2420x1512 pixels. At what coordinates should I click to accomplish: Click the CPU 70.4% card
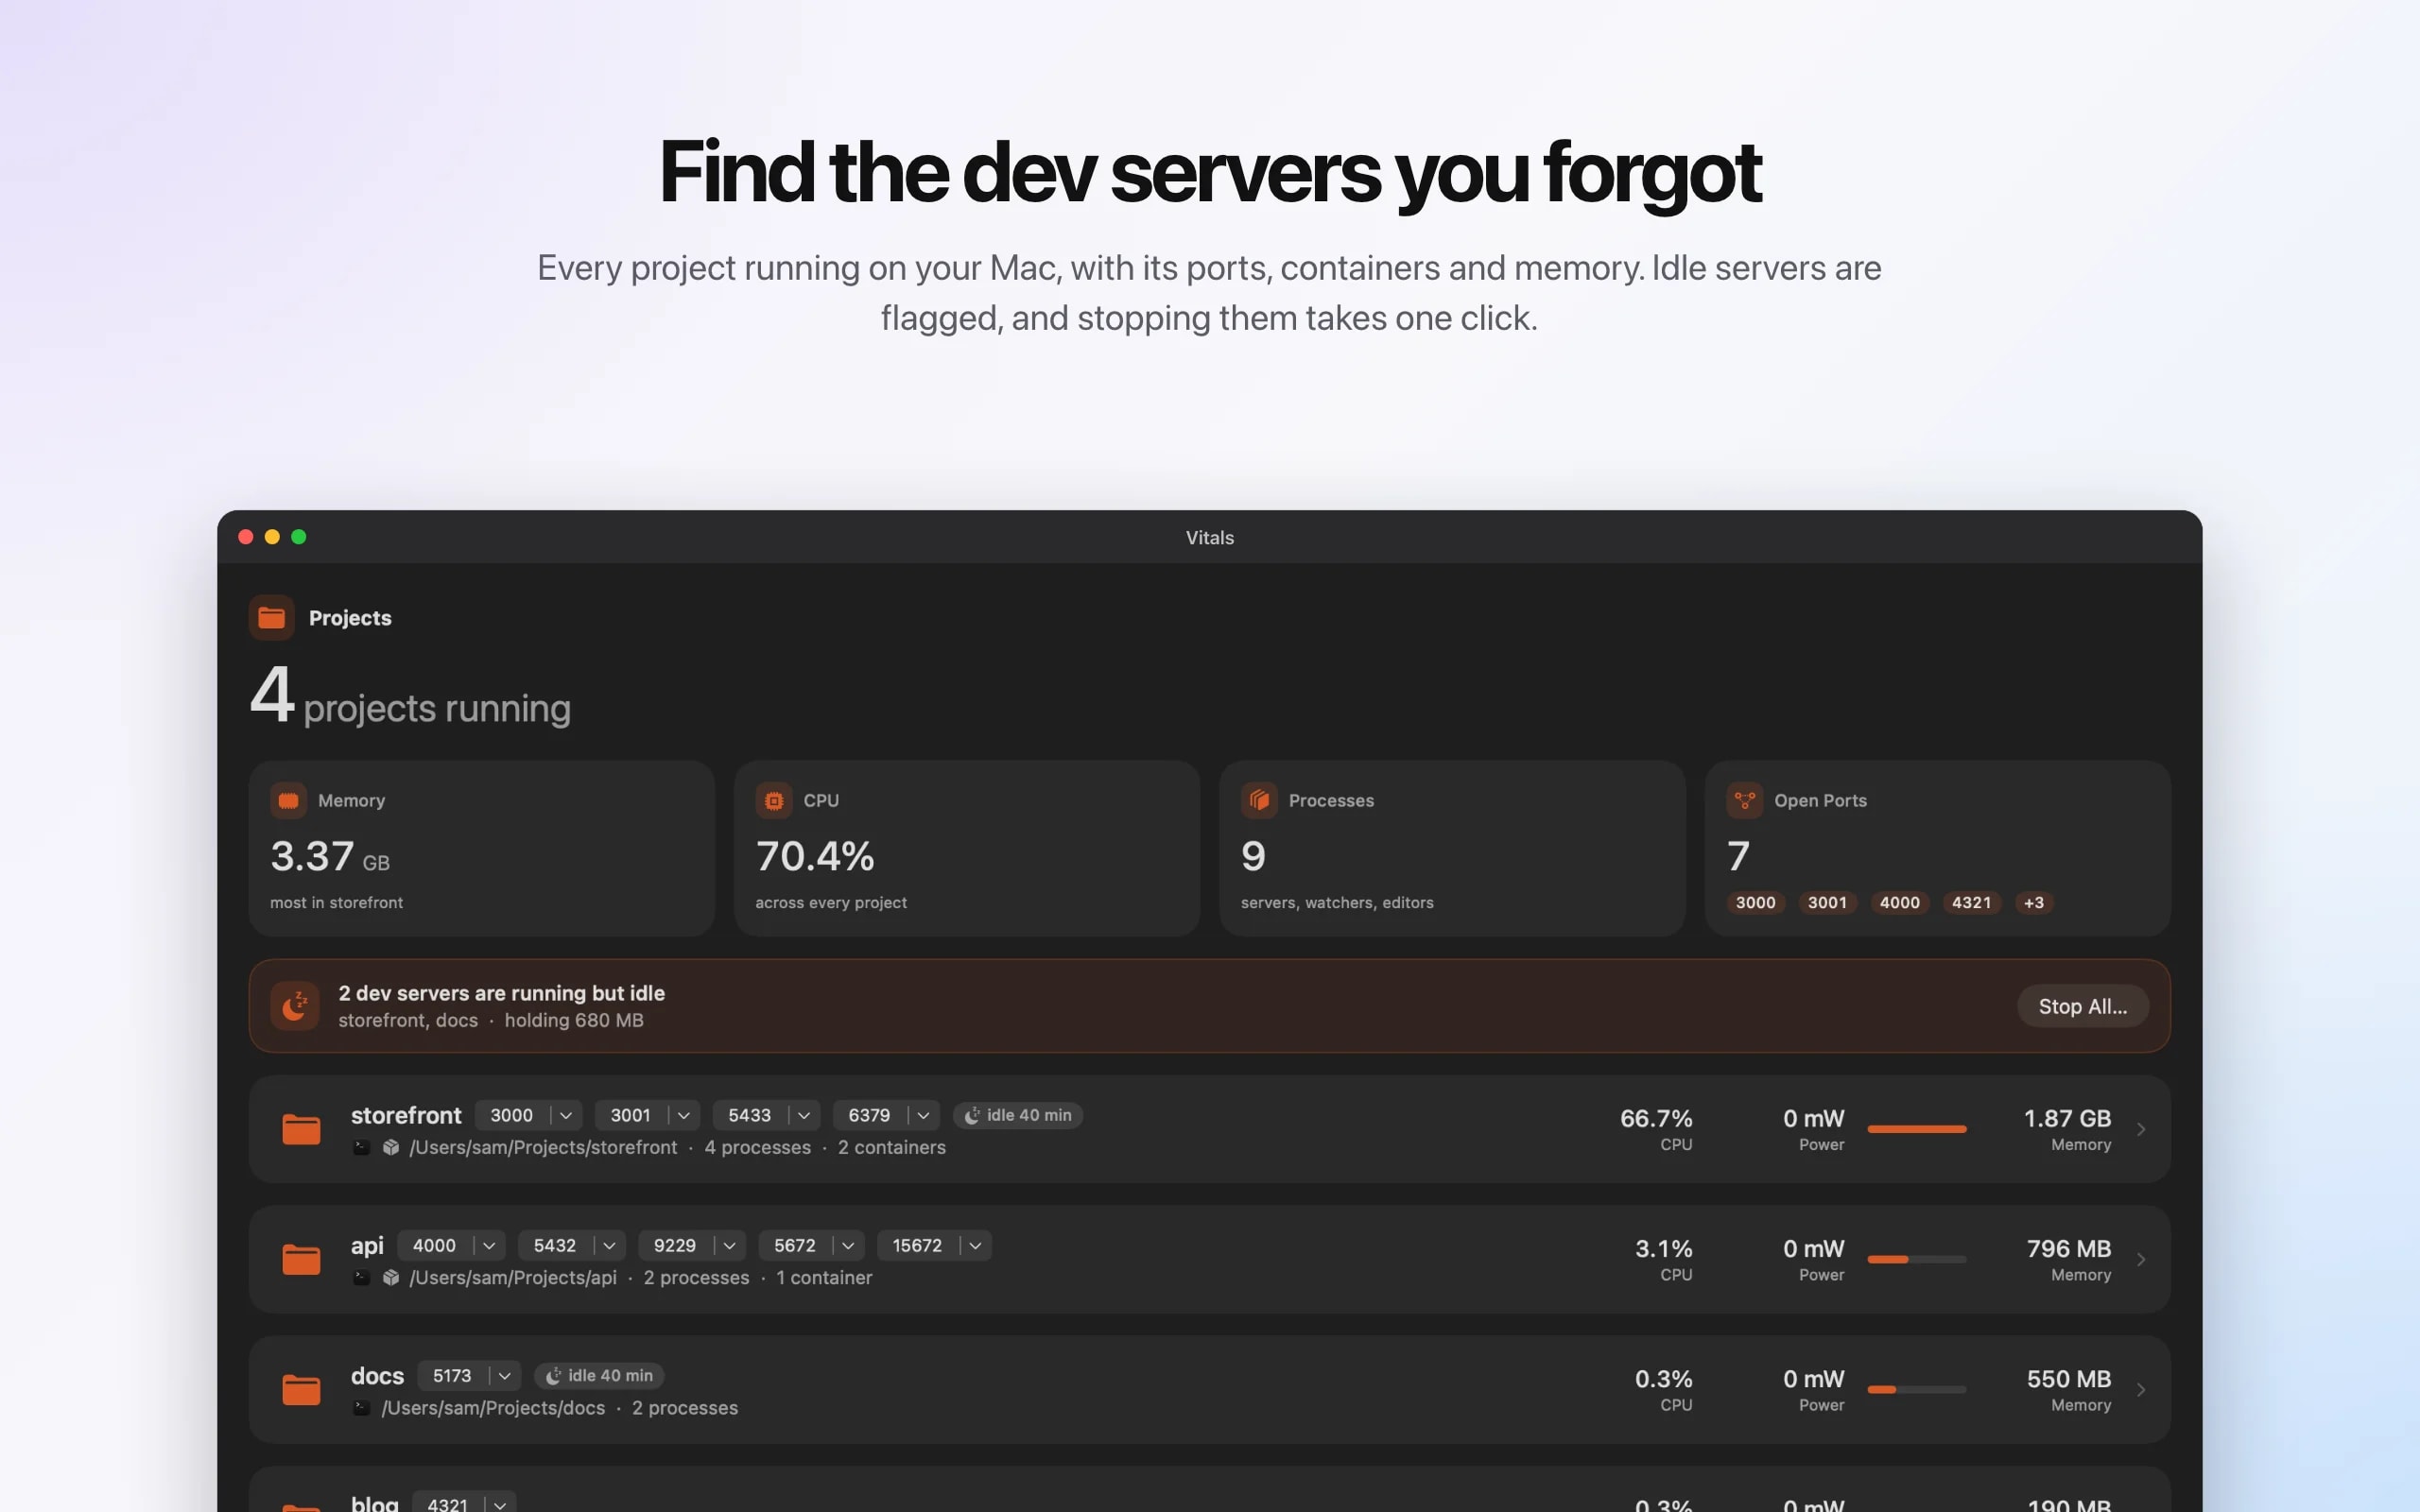967,848
